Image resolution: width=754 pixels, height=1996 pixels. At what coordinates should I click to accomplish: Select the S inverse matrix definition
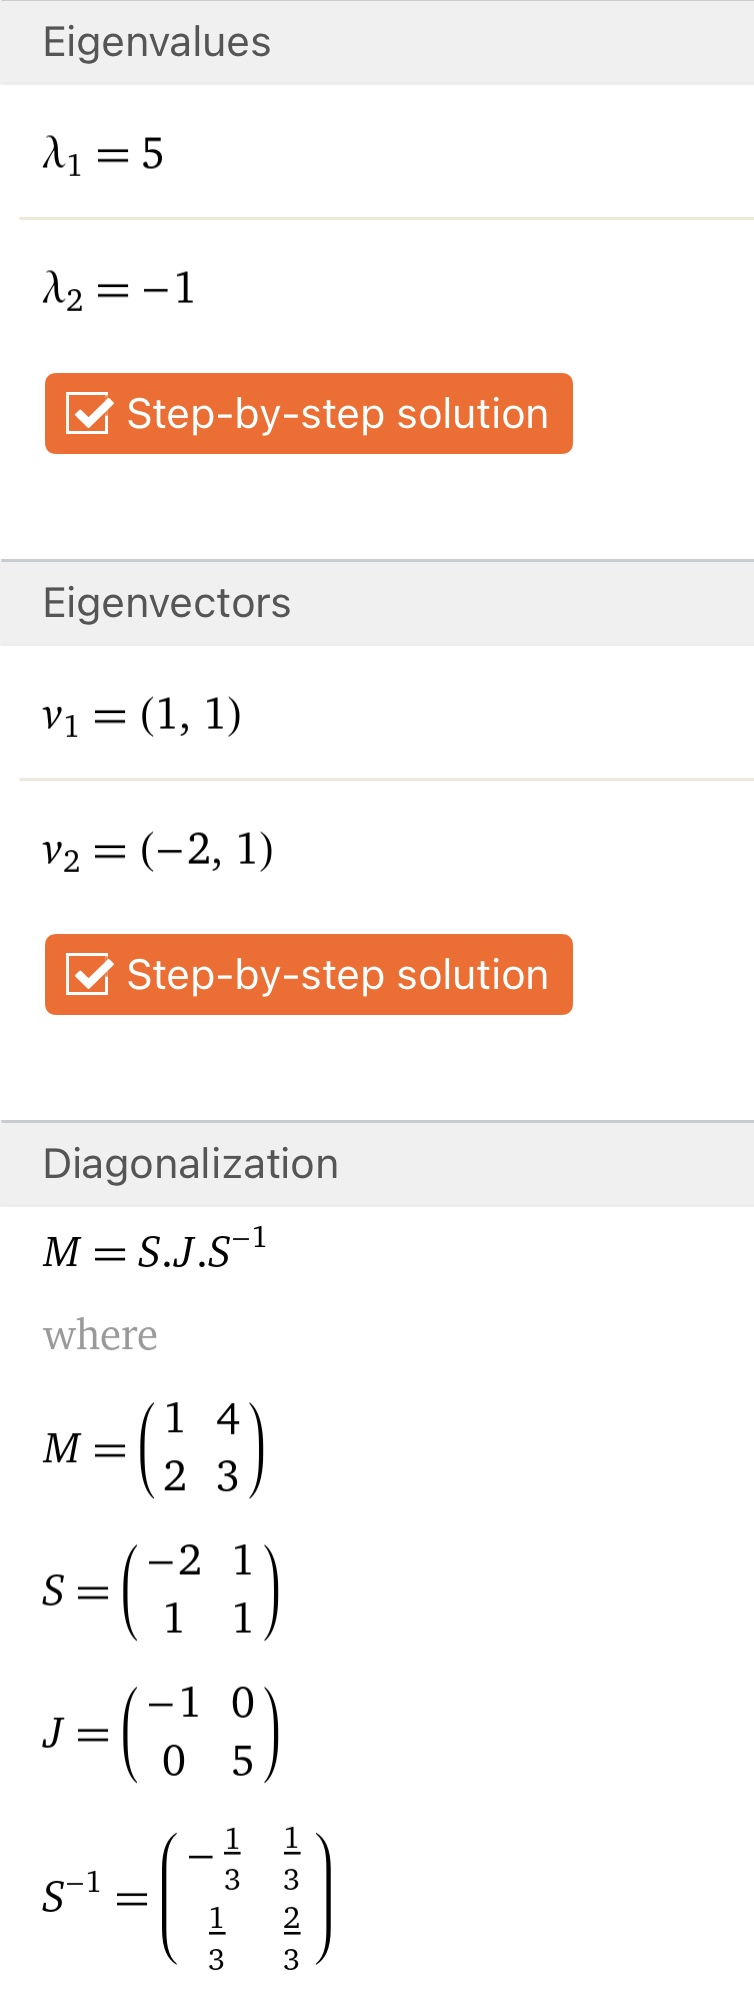click(x=186, y=1897)
